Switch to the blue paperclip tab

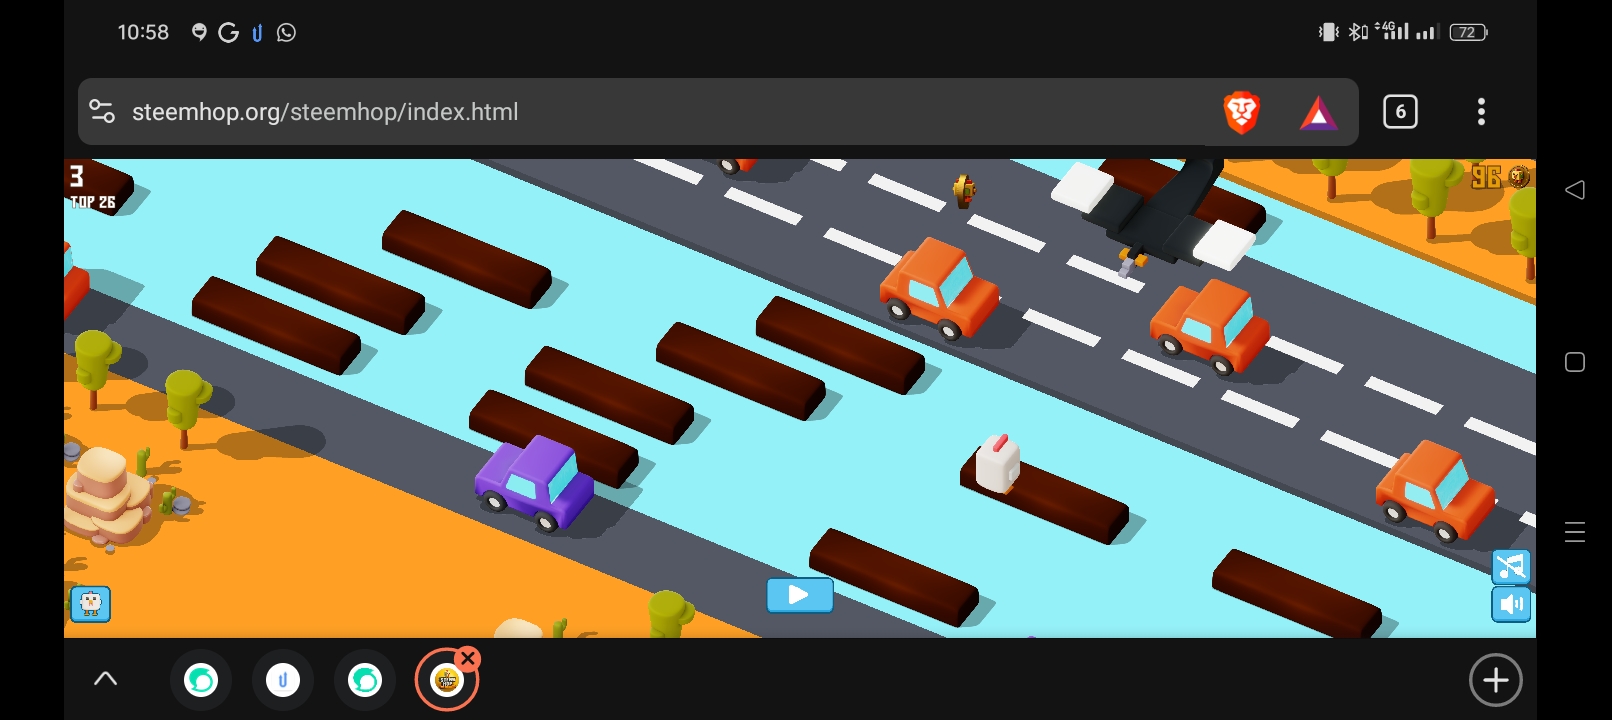point(283,681)
